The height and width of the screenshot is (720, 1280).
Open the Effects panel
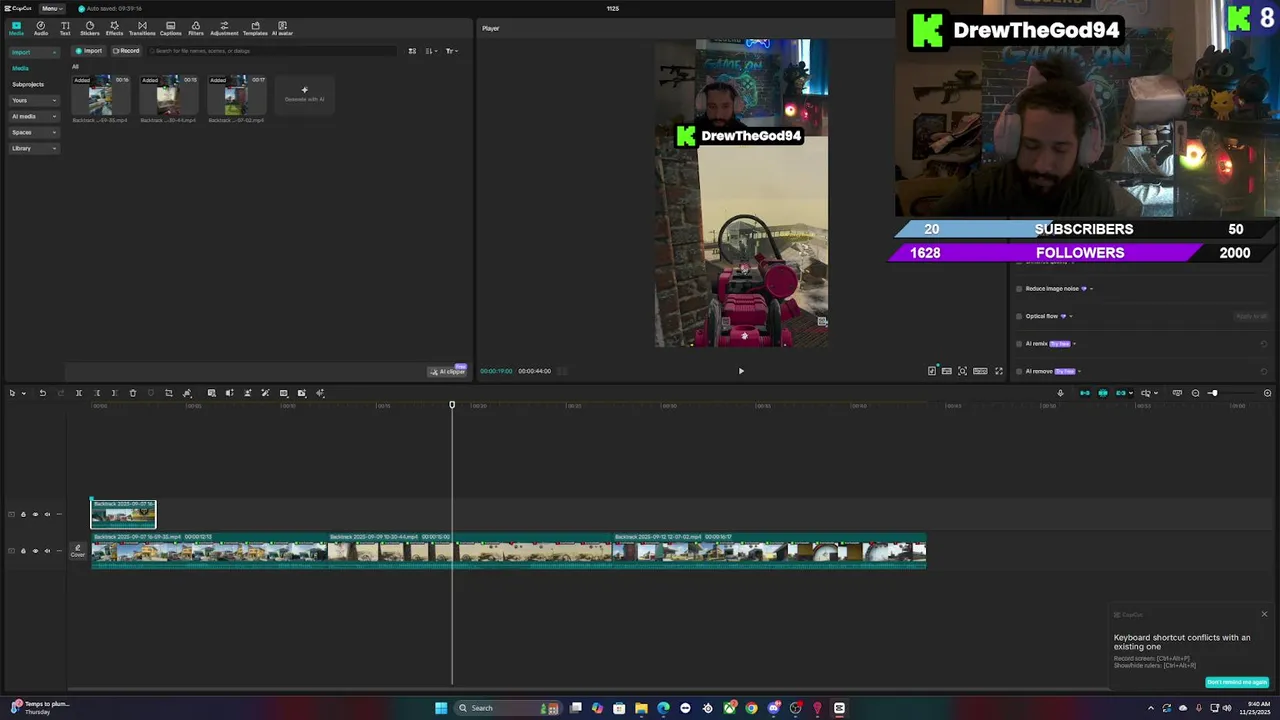(x=114, y=28)
